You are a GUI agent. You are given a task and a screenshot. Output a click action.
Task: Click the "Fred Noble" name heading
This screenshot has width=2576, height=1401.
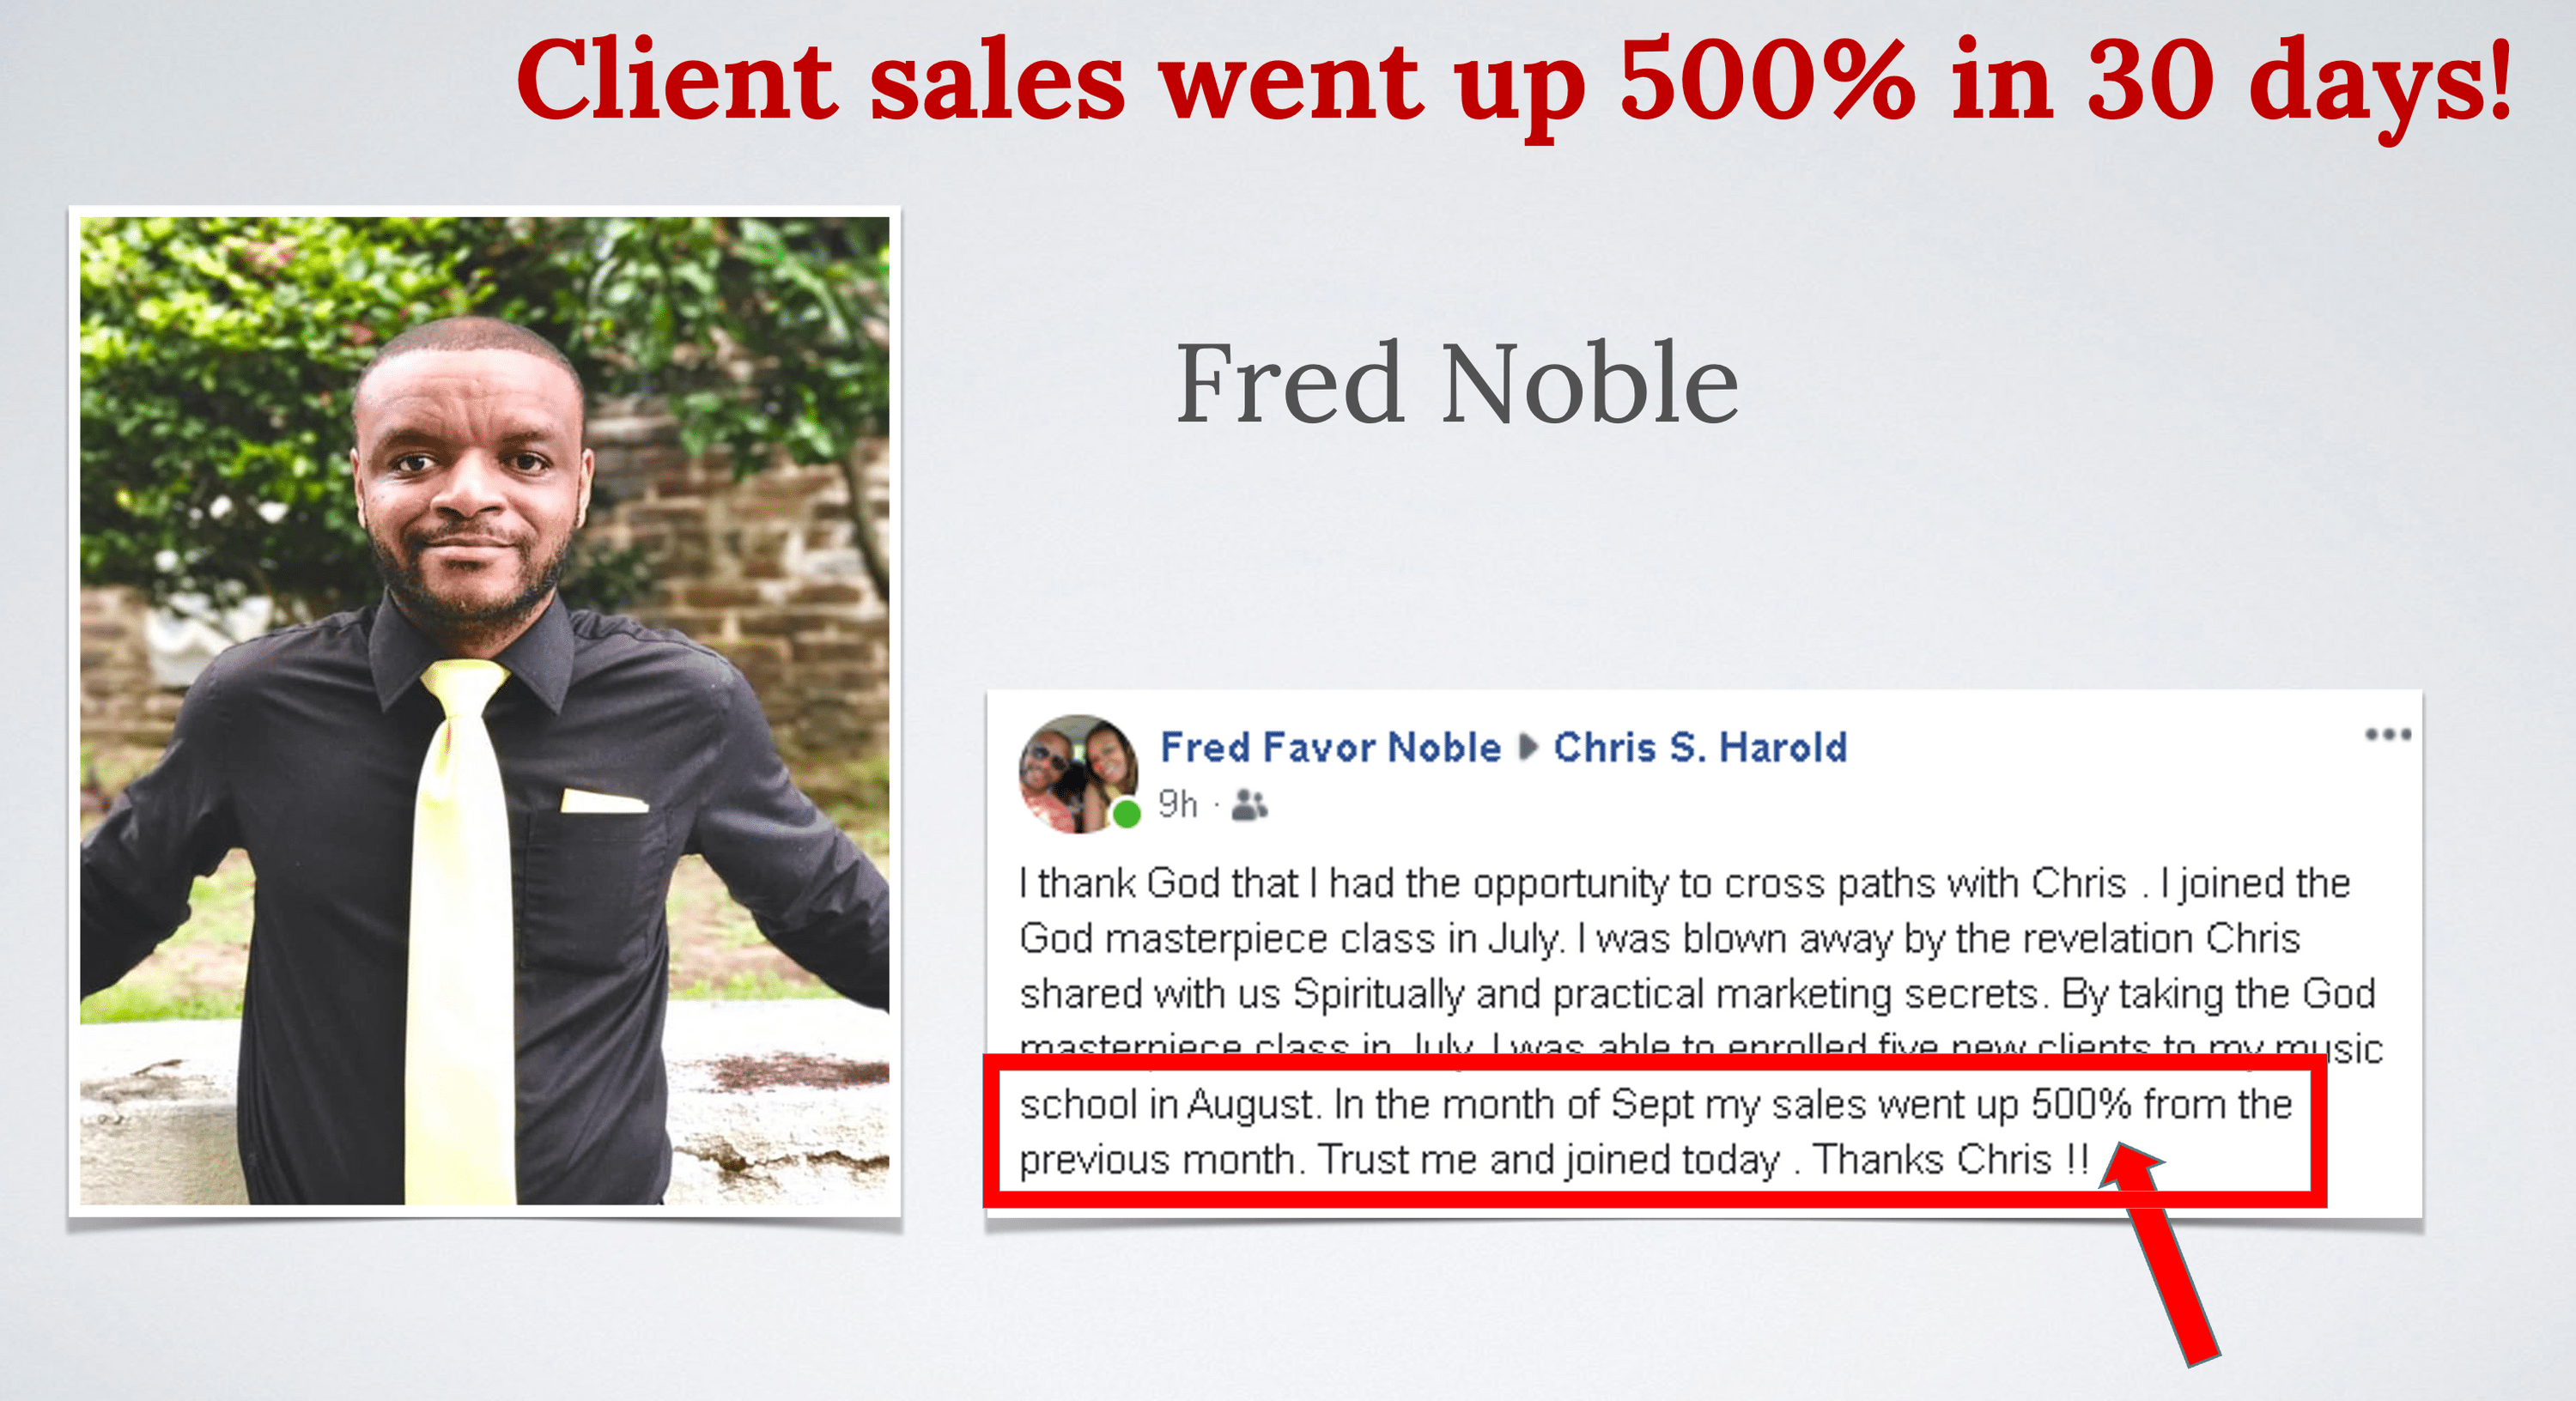[x=1456, y=383]
